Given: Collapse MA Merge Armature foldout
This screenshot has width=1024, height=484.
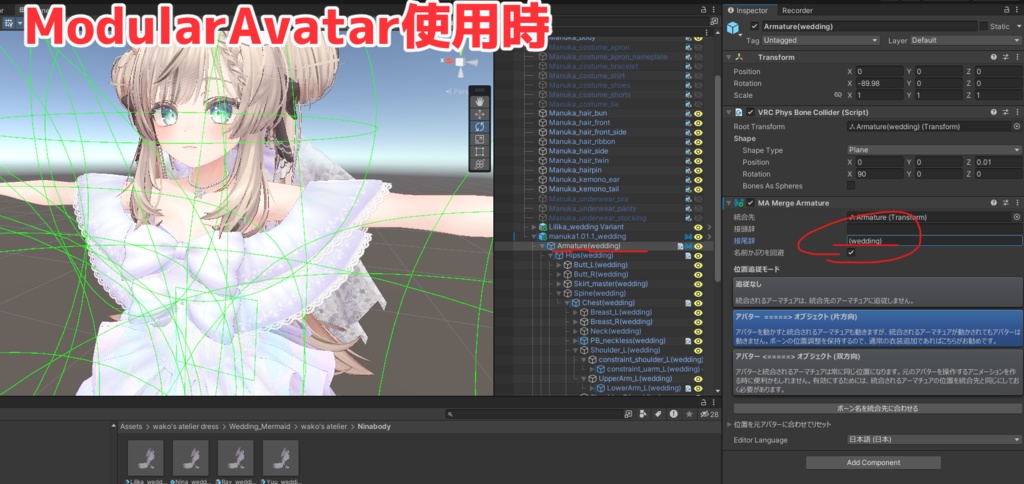Looking at the screenshot, I should [729, 203].
